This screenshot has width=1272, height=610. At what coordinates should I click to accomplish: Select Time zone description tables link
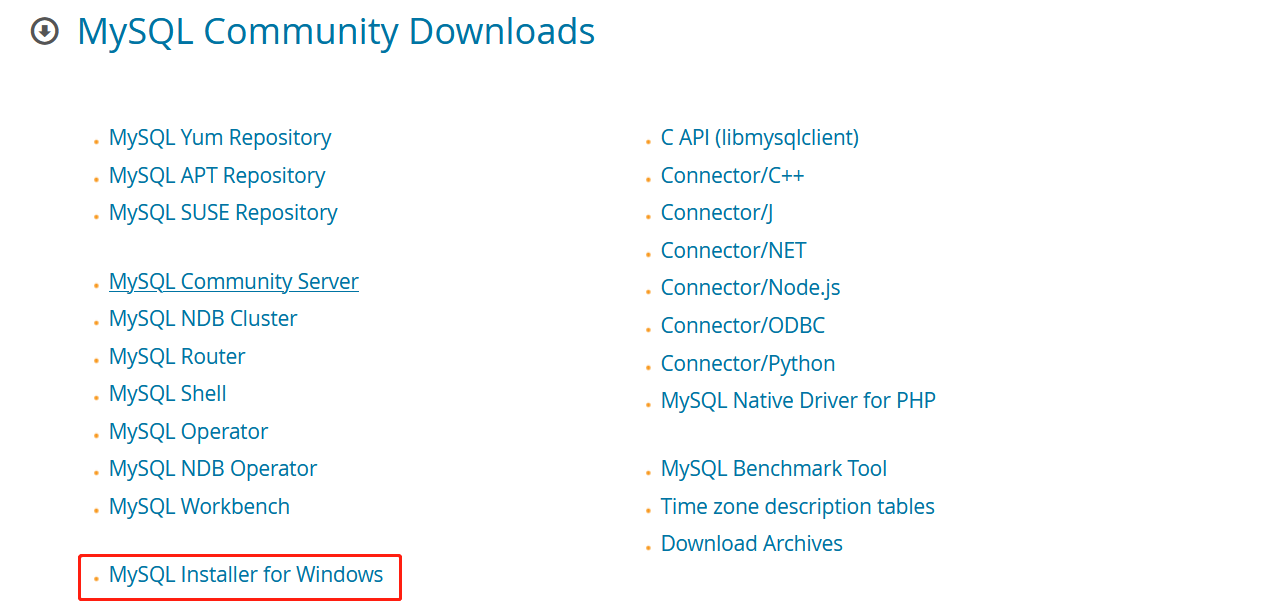798,507
